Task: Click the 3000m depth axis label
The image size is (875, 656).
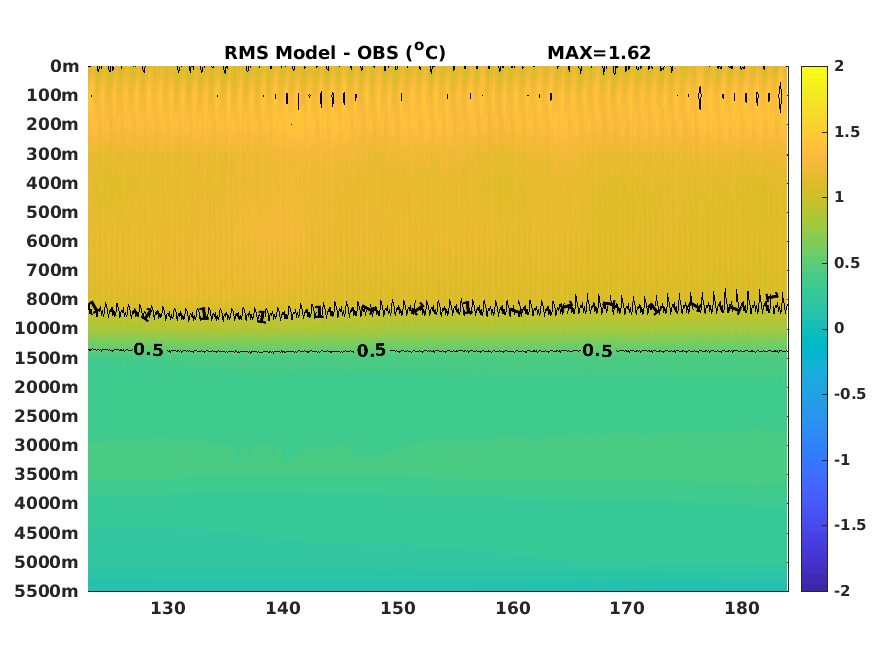Action: point(47,445)
